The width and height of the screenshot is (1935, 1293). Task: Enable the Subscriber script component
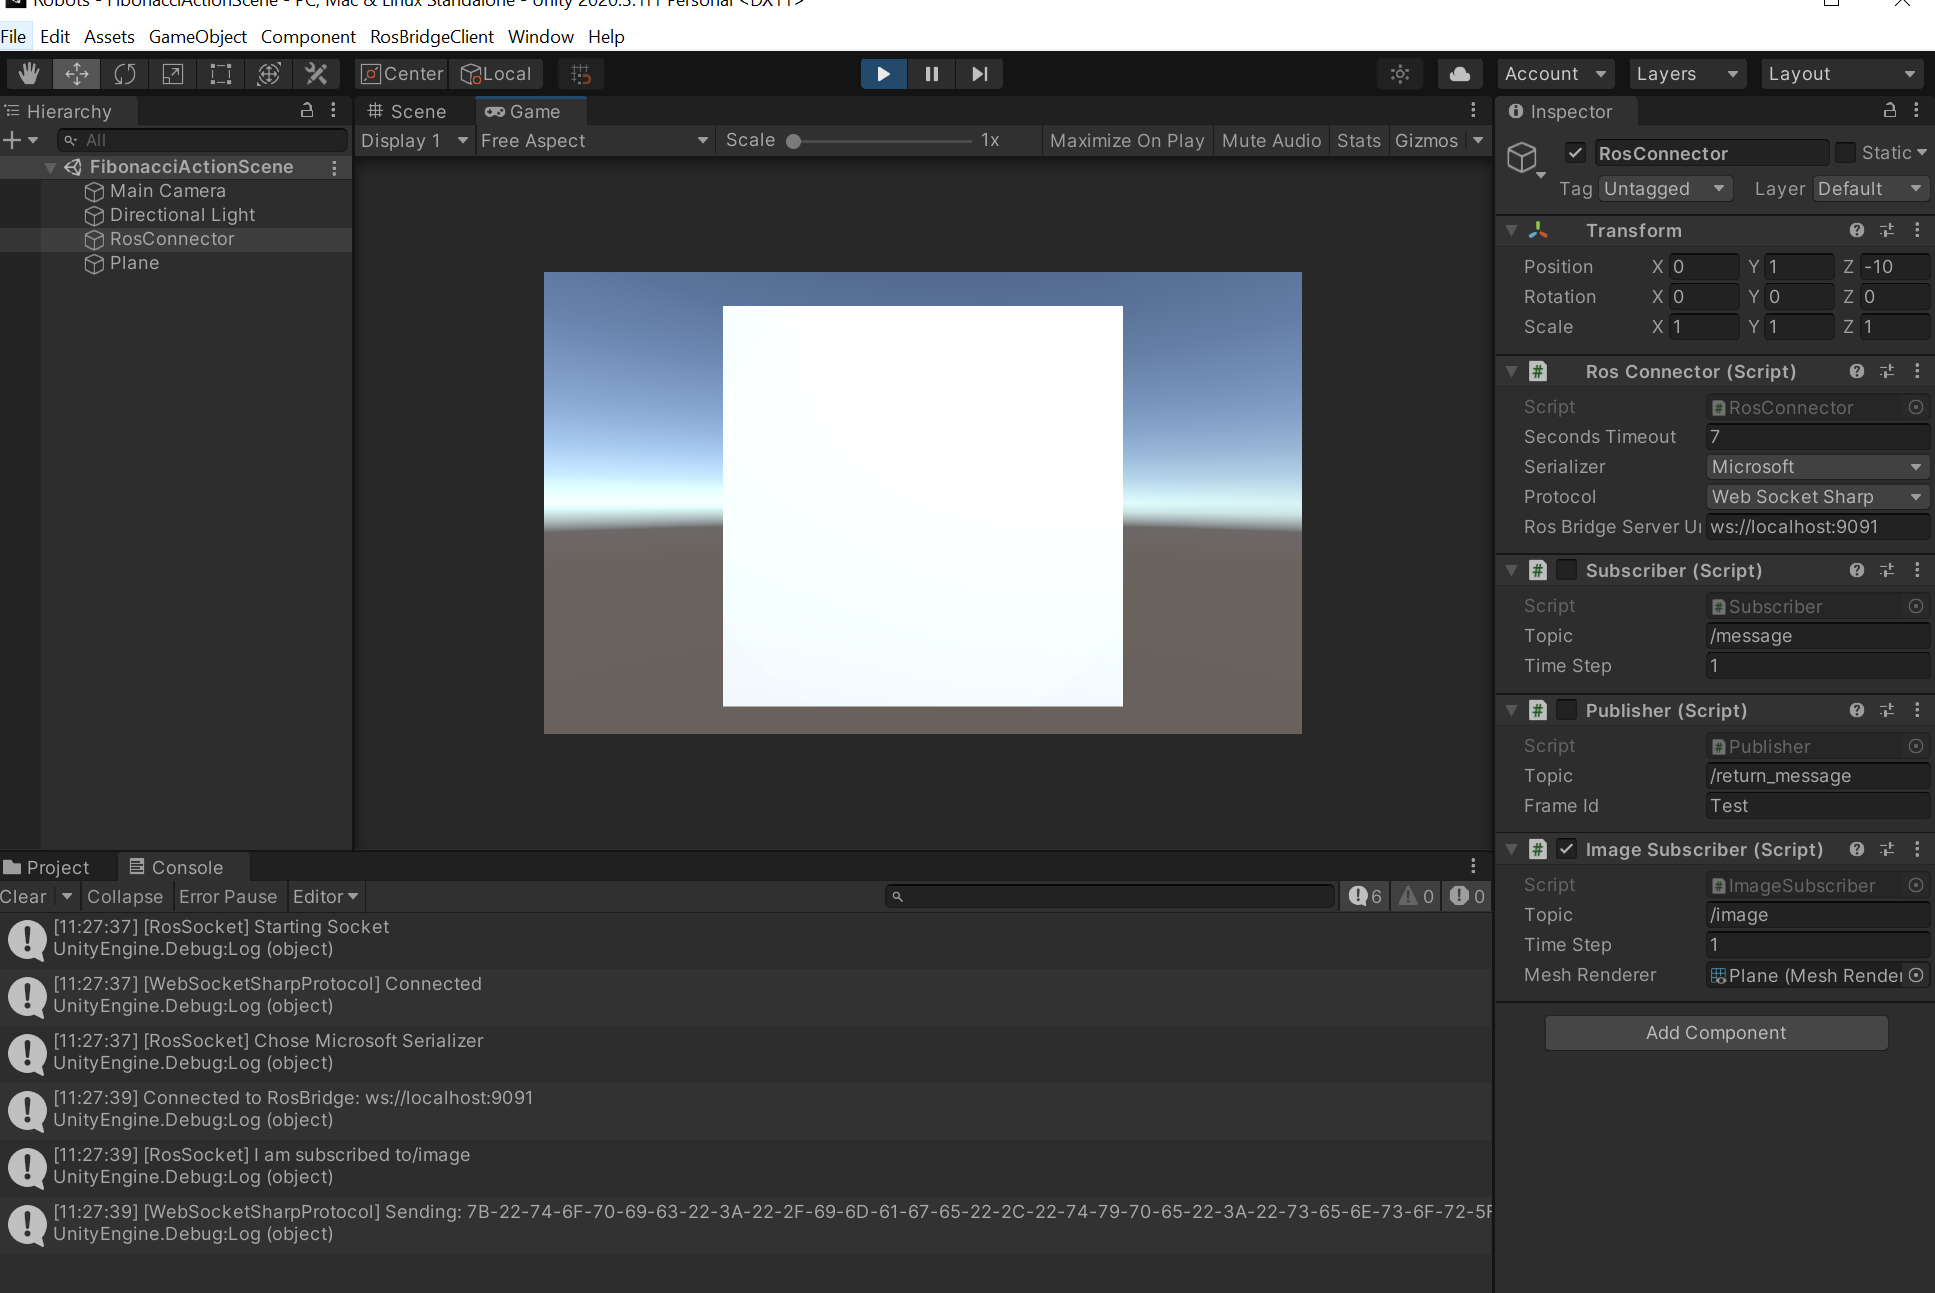(x=1566, y=570)
